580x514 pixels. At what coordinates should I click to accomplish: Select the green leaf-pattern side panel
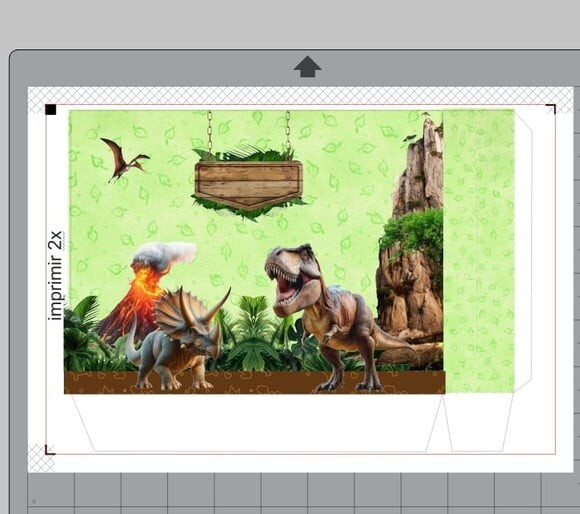[479, 251]
